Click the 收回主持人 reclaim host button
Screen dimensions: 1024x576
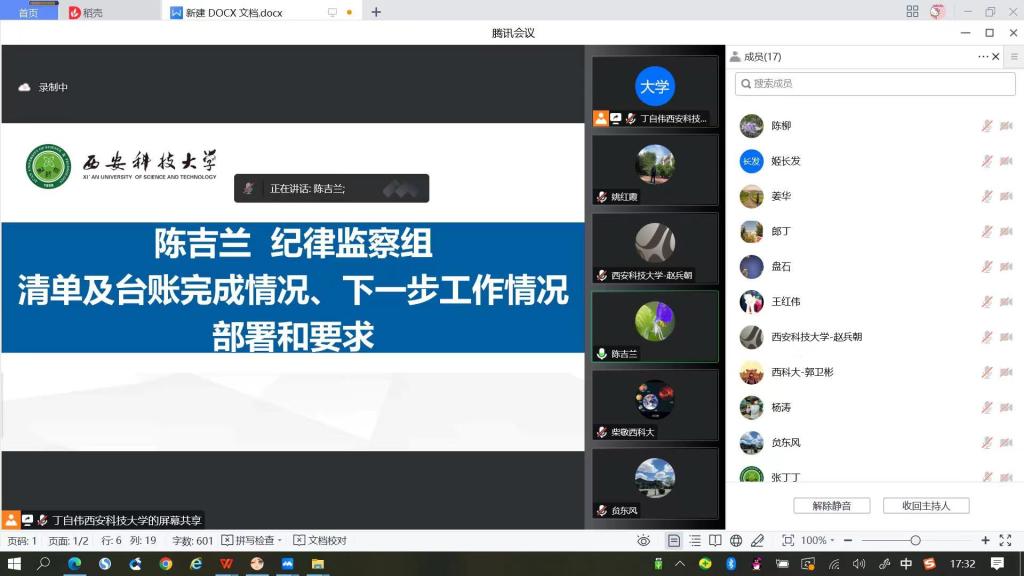[x=925, y=506]
